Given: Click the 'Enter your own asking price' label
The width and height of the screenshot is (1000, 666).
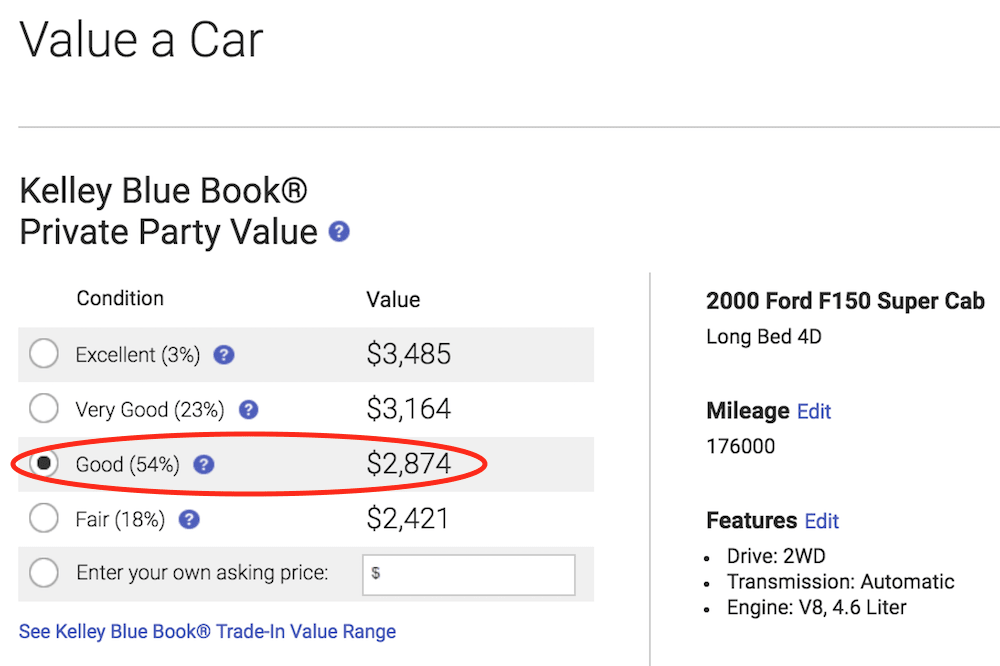Looking at the screenshot, I should (x=202, y=573).
